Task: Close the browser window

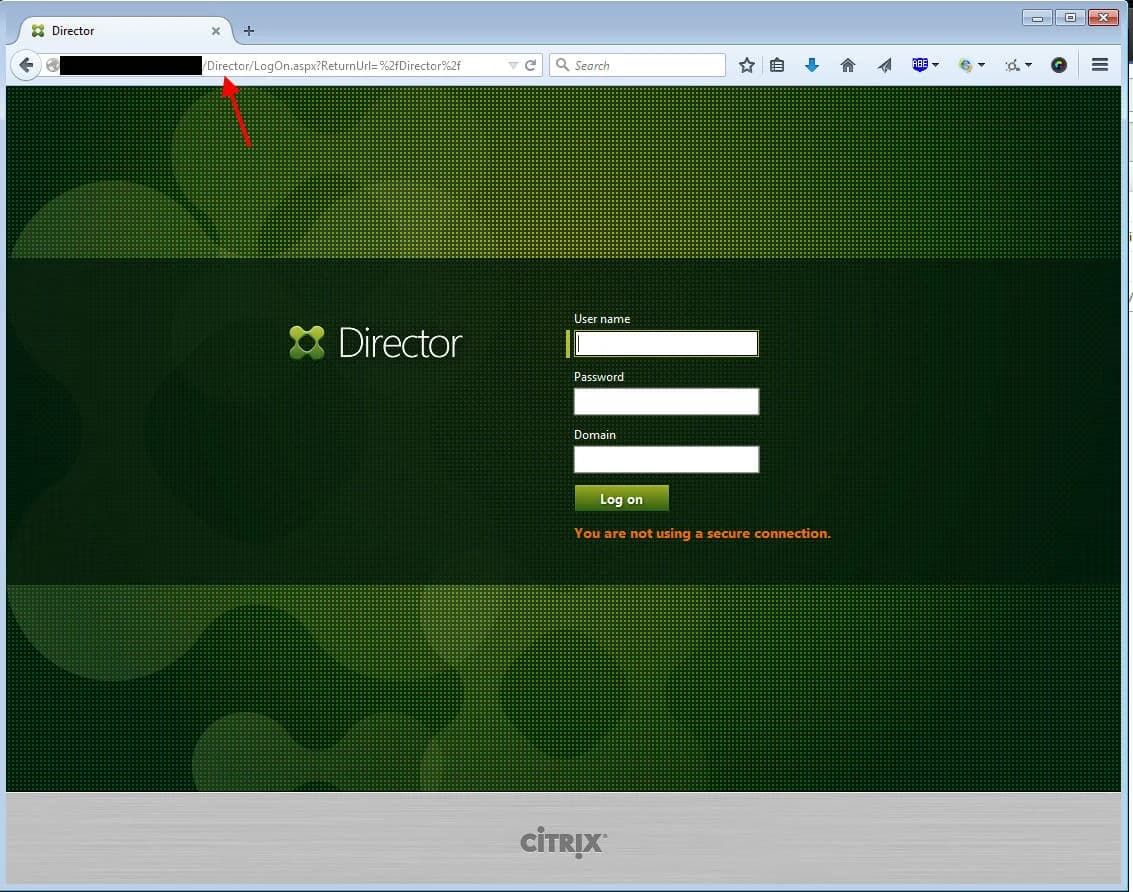Action: (1103, 17)
